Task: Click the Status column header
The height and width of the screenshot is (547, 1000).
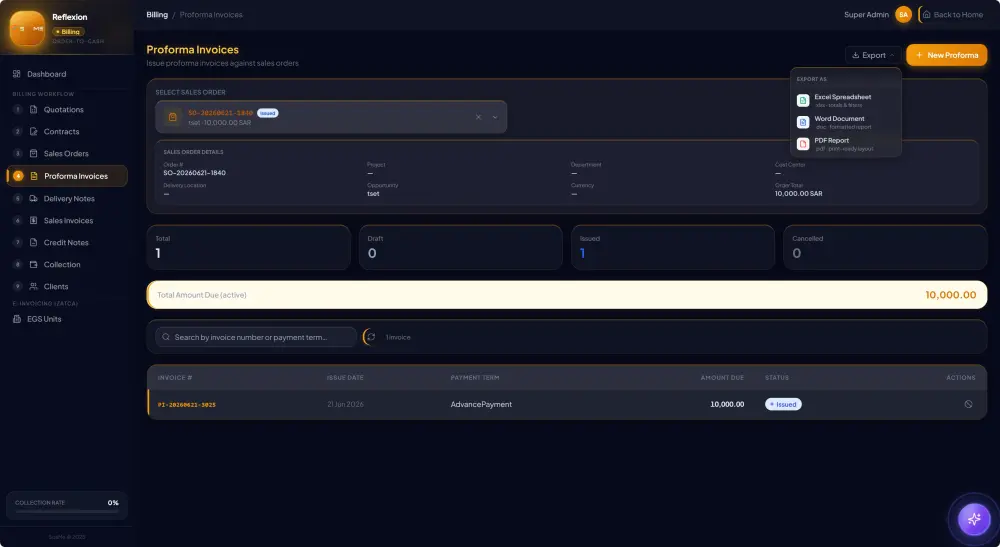Action: click(777, 378)
